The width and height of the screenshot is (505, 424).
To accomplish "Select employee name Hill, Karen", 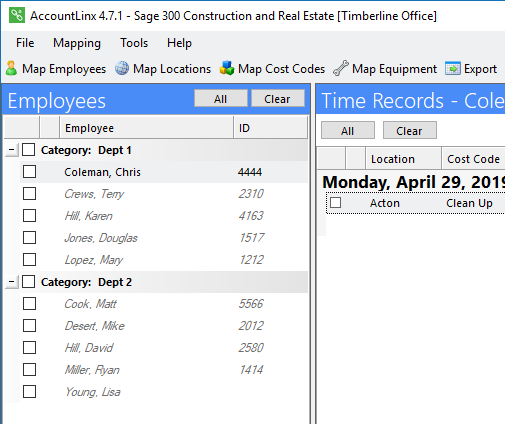I will coord(89,216).
